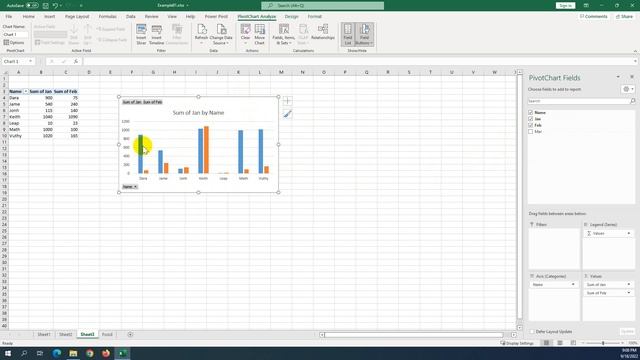This screenshot has width=640, height=360.
Task: Toggle the Field List button
Action: (x=348, y=34)
